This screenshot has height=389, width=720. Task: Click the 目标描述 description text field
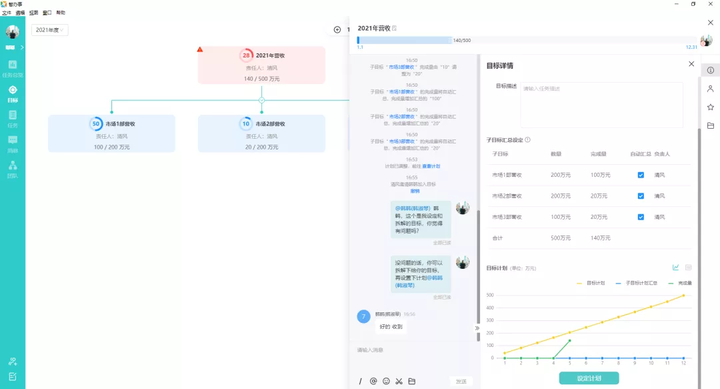(602, 105)
